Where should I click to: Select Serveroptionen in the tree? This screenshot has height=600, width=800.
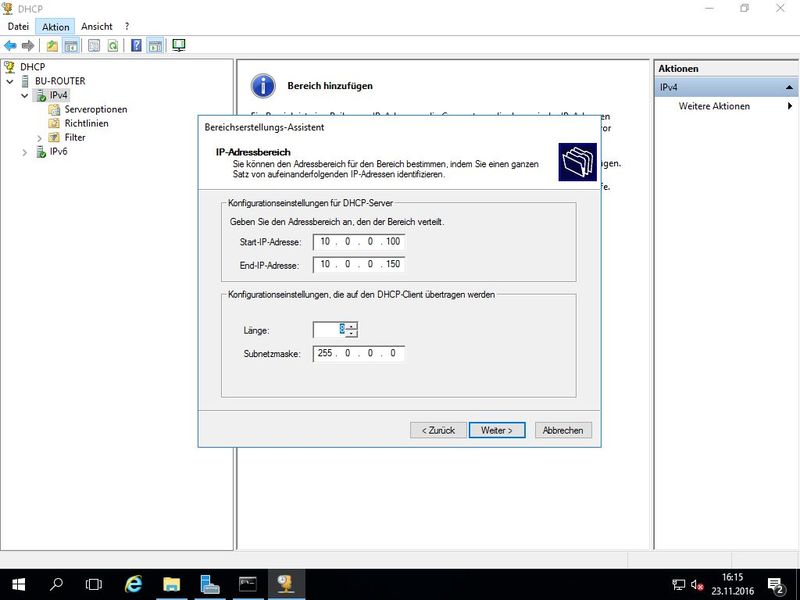point(95,109)
